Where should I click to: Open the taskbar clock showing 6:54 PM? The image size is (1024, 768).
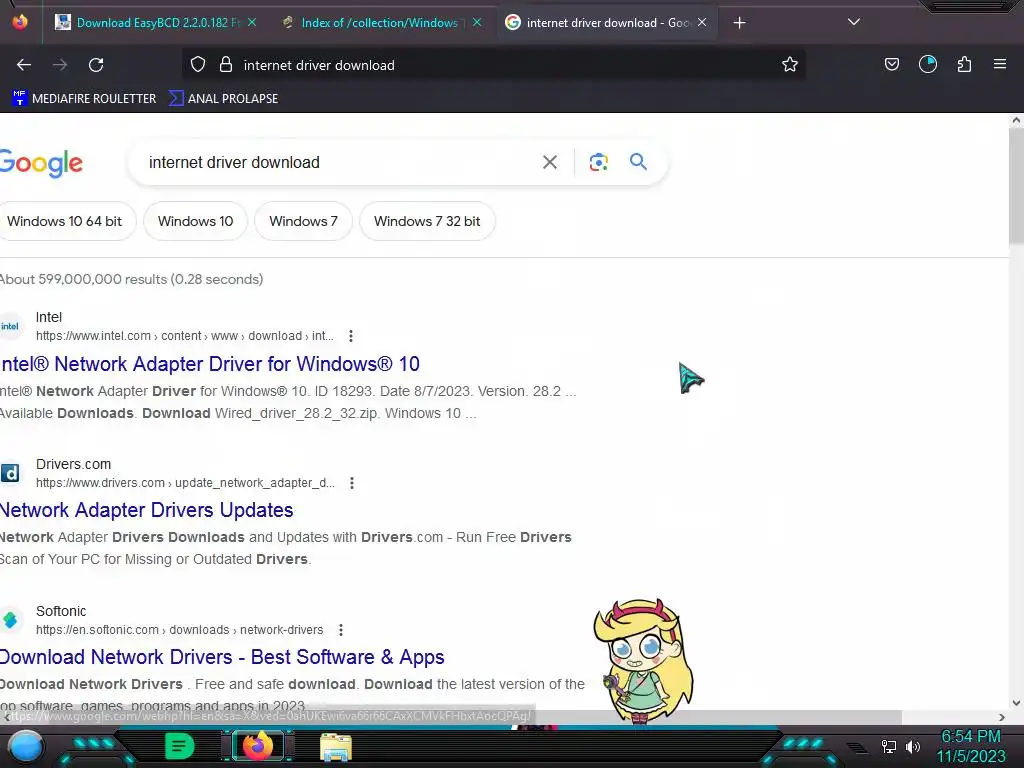coord(971,746)
